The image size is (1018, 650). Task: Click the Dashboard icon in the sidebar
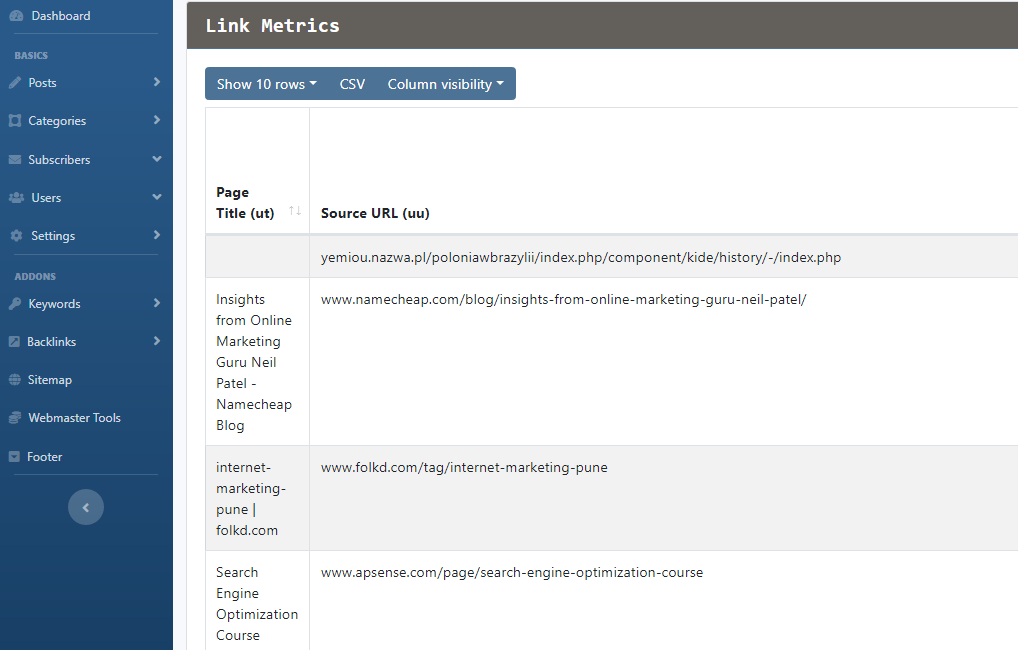tap(18, 15)
